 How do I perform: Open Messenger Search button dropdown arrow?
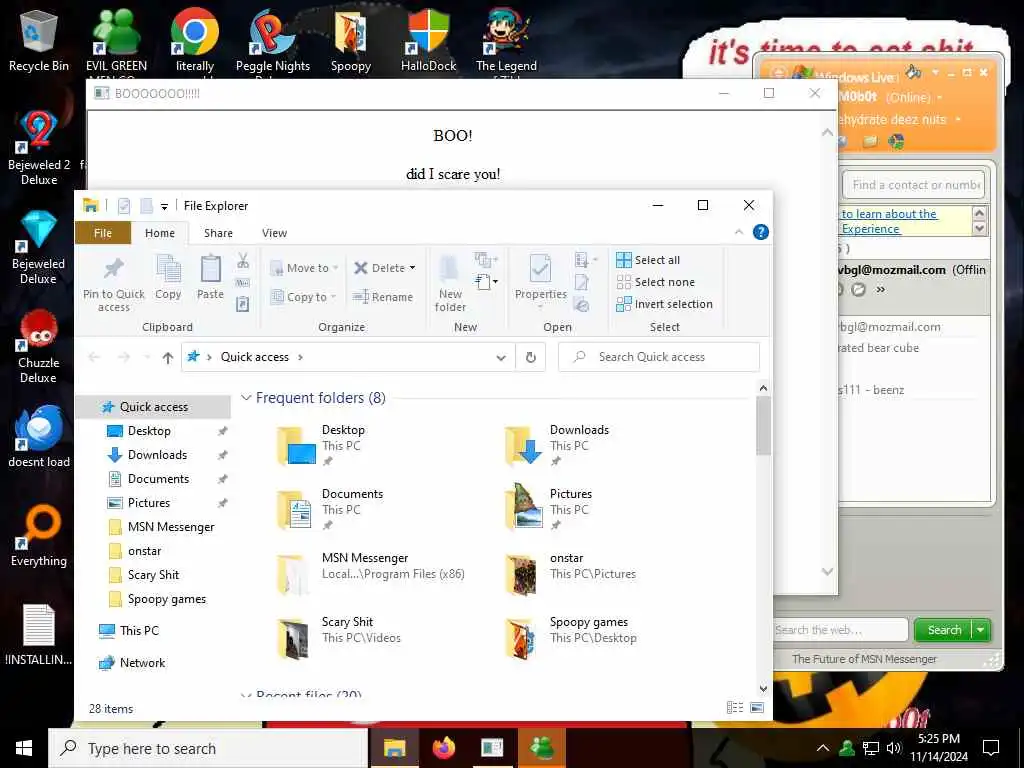(x=981, y=630)
